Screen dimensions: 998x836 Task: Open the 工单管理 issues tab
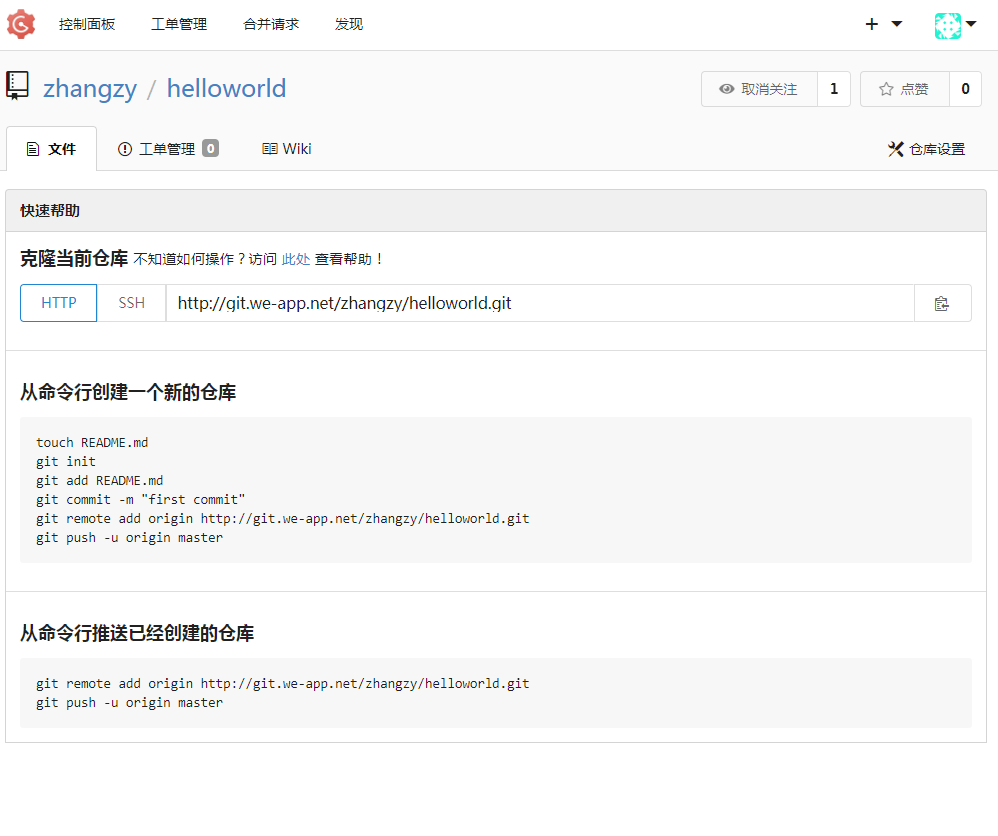click(x=167, y=149)
